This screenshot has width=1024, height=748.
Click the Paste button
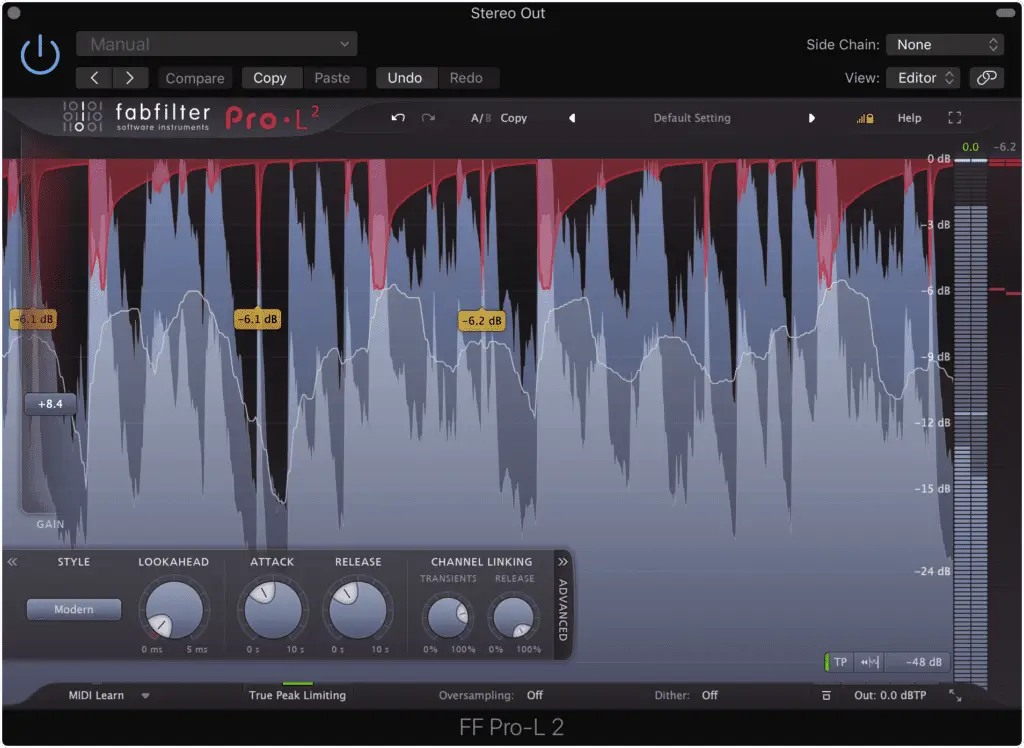click(x=332, y=78)
